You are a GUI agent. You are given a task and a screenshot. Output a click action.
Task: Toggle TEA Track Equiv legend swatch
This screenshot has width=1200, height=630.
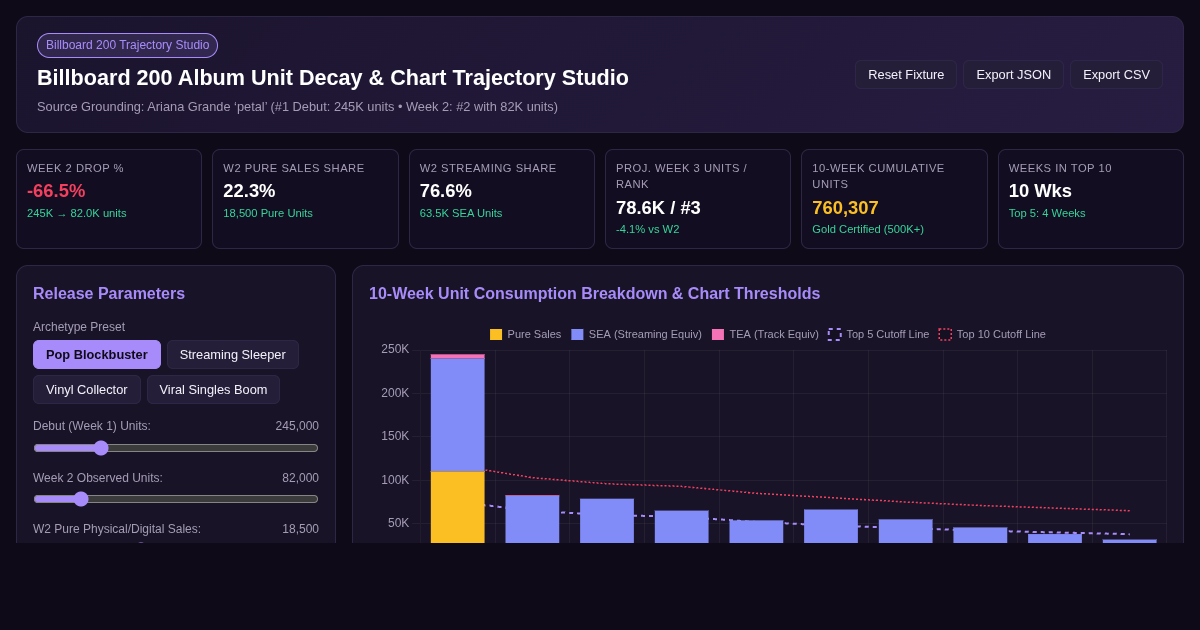pos(718,334)
